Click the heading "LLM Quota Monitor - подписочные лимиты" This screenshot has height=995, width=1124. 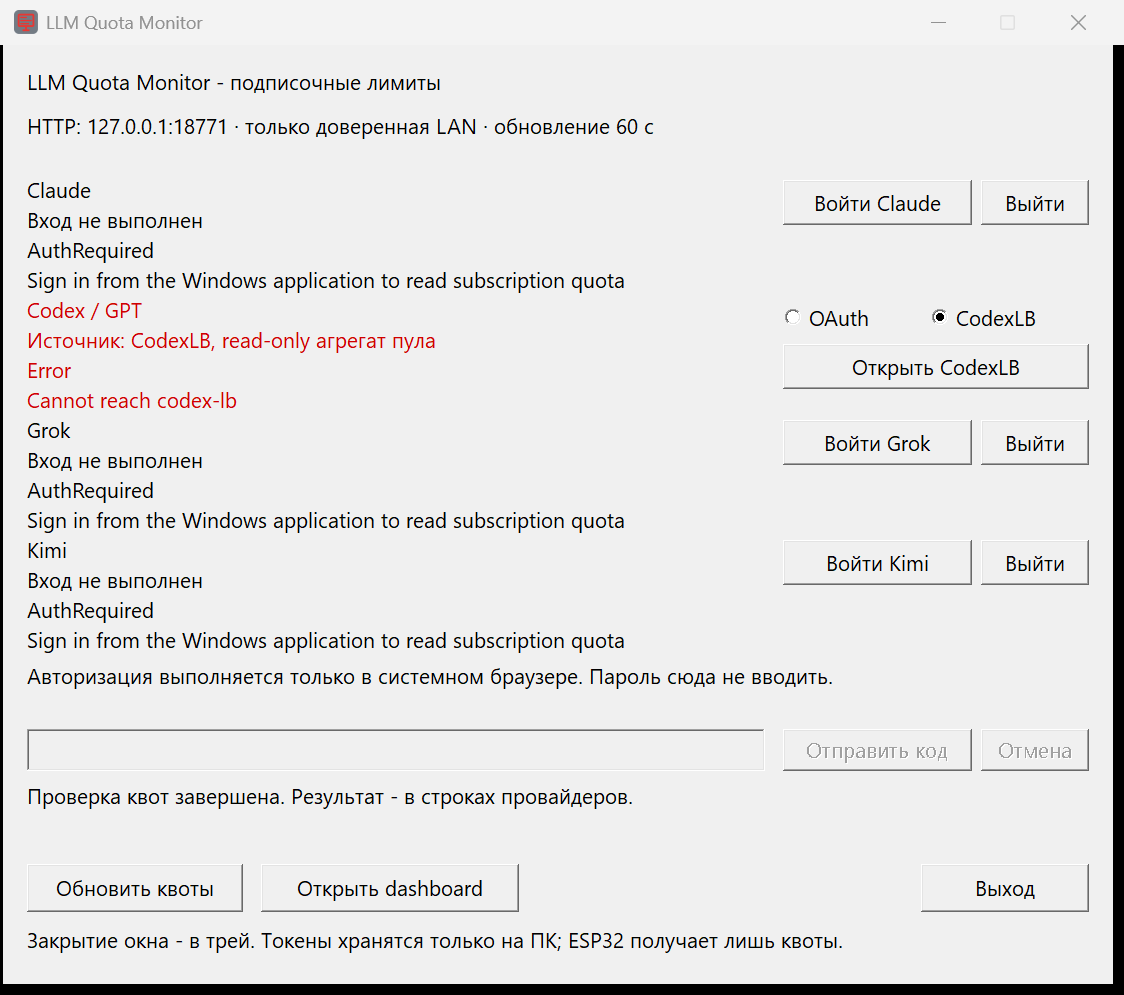234,83
